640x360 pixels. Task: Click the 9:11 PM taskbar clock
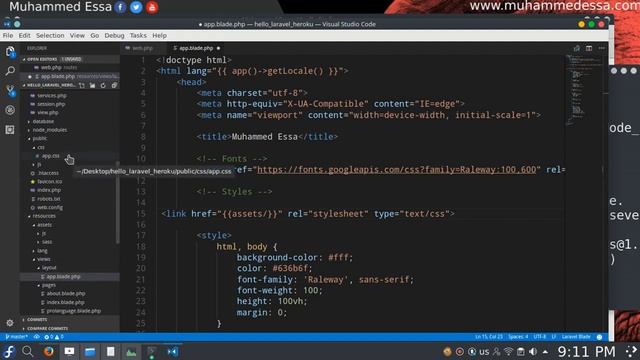586,351
